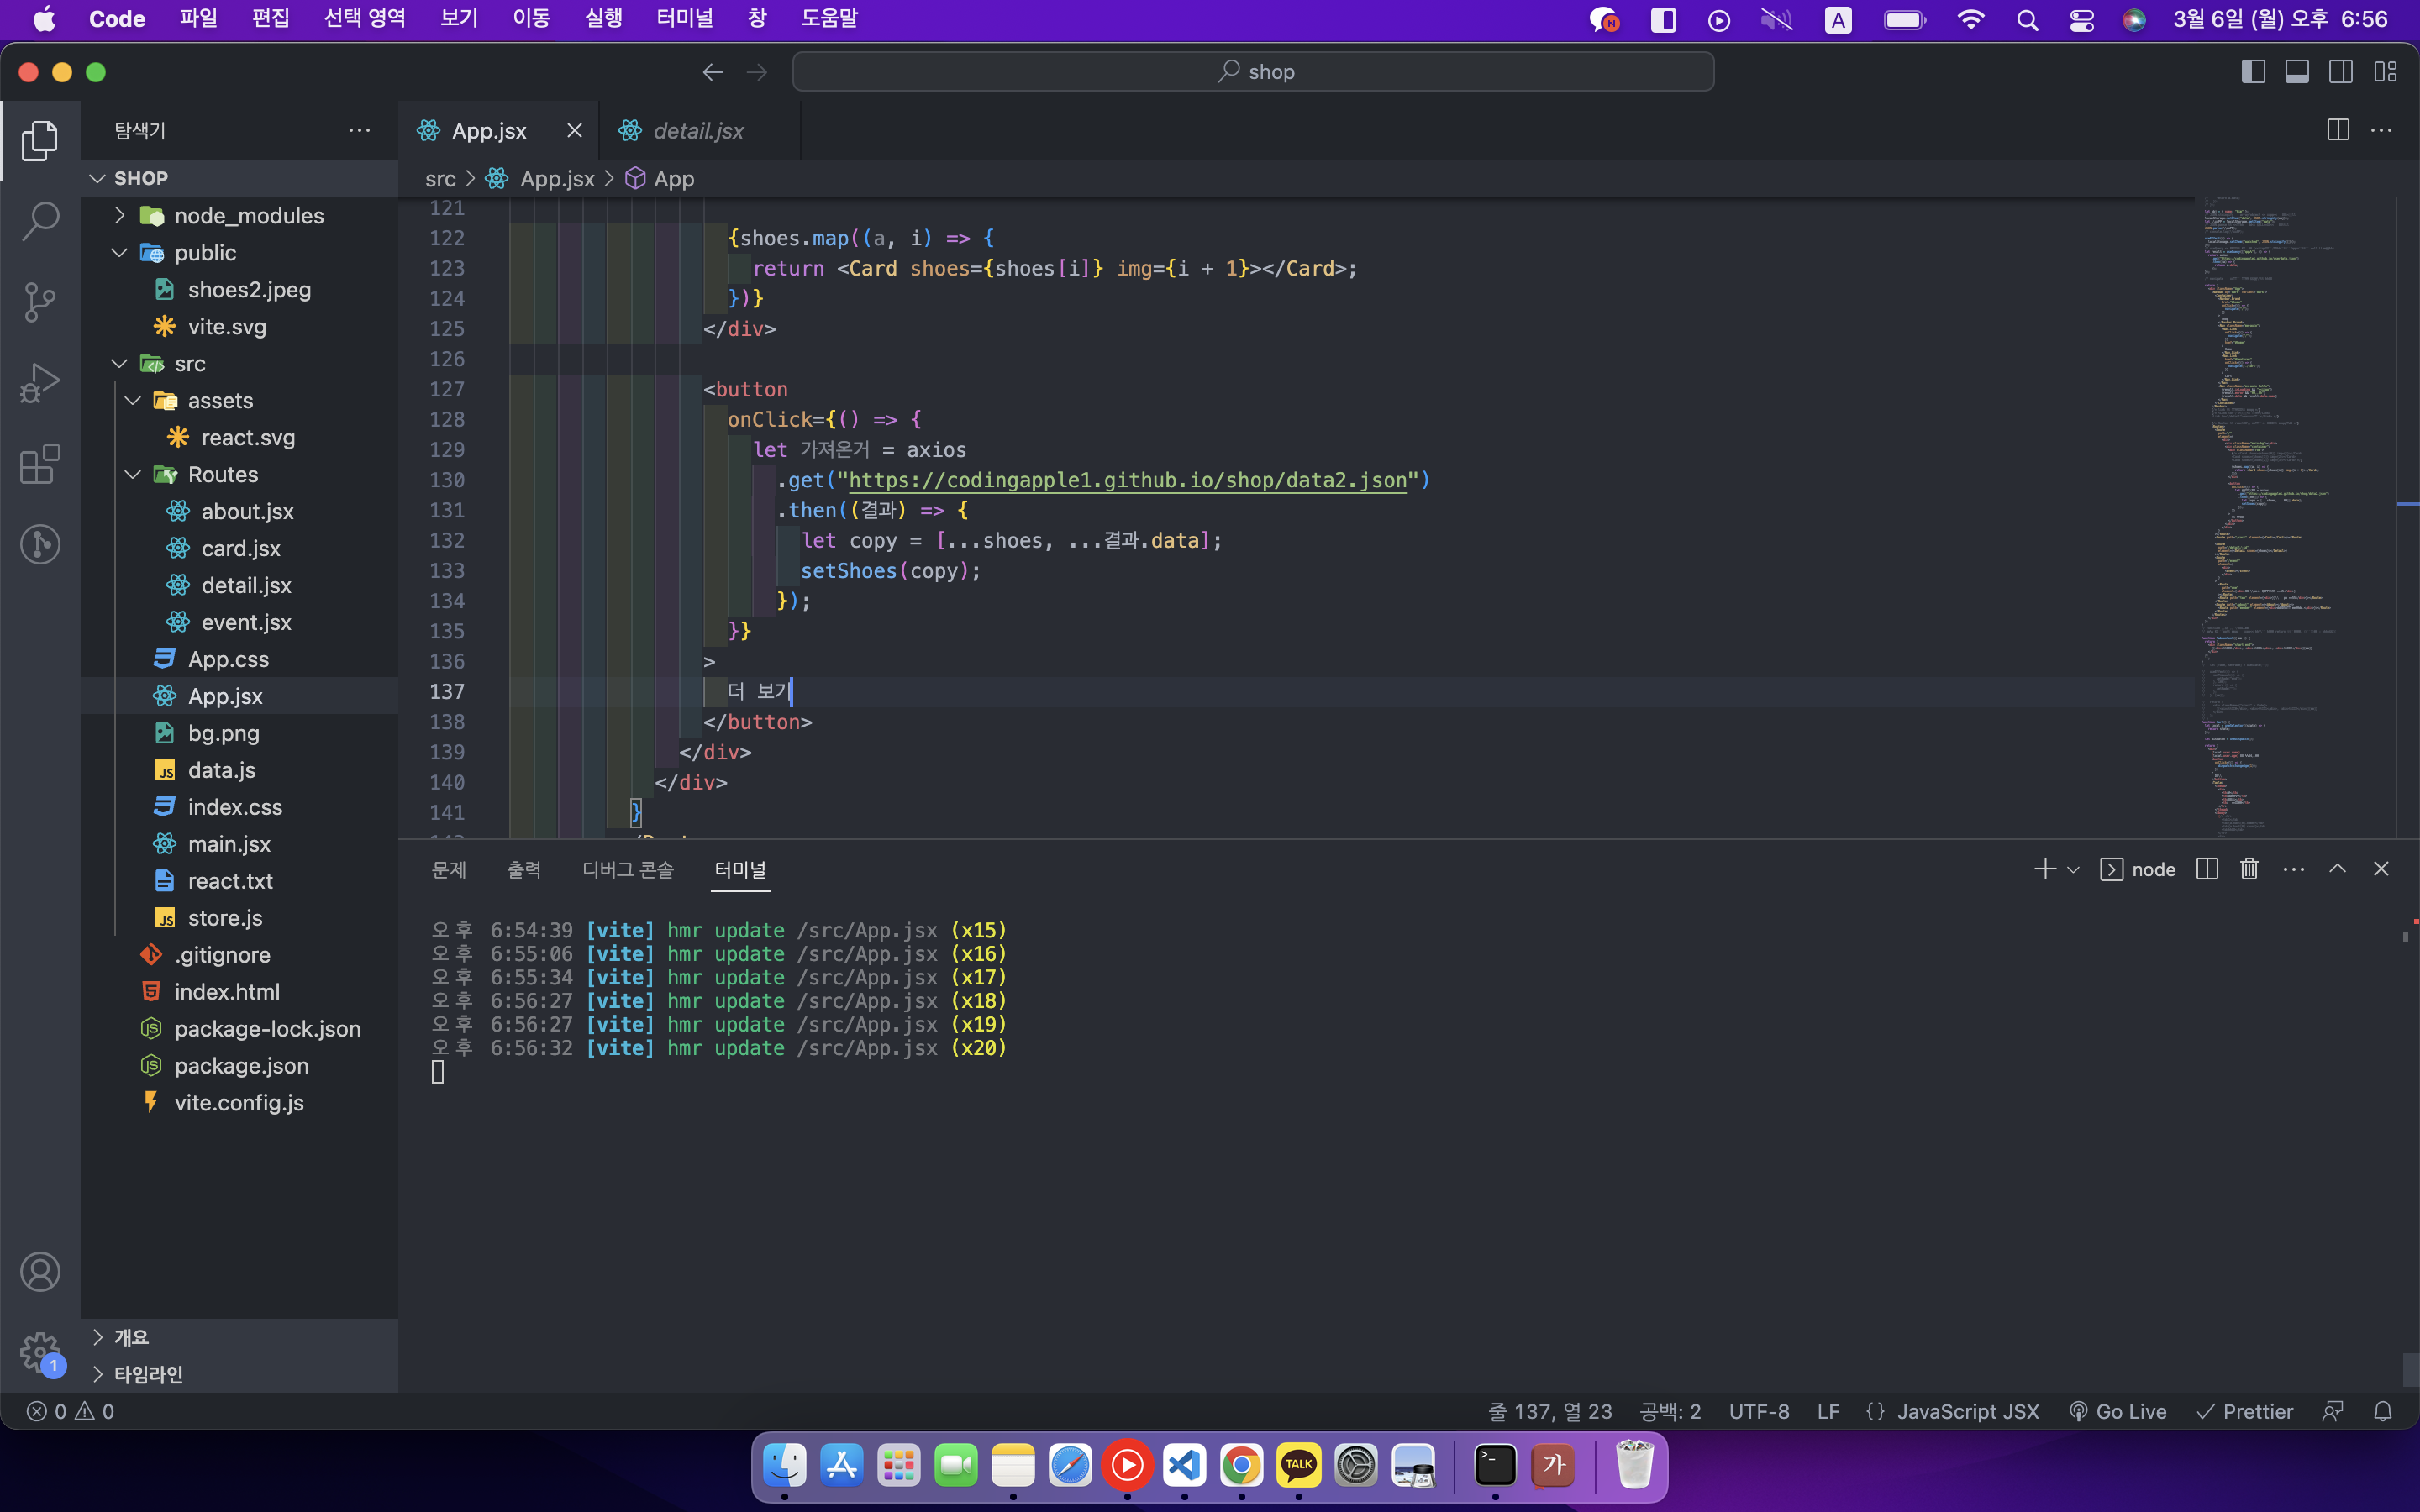Open Customize Layout icon
Screen dimensions: 2420x1512
(x=2386, y=72)
